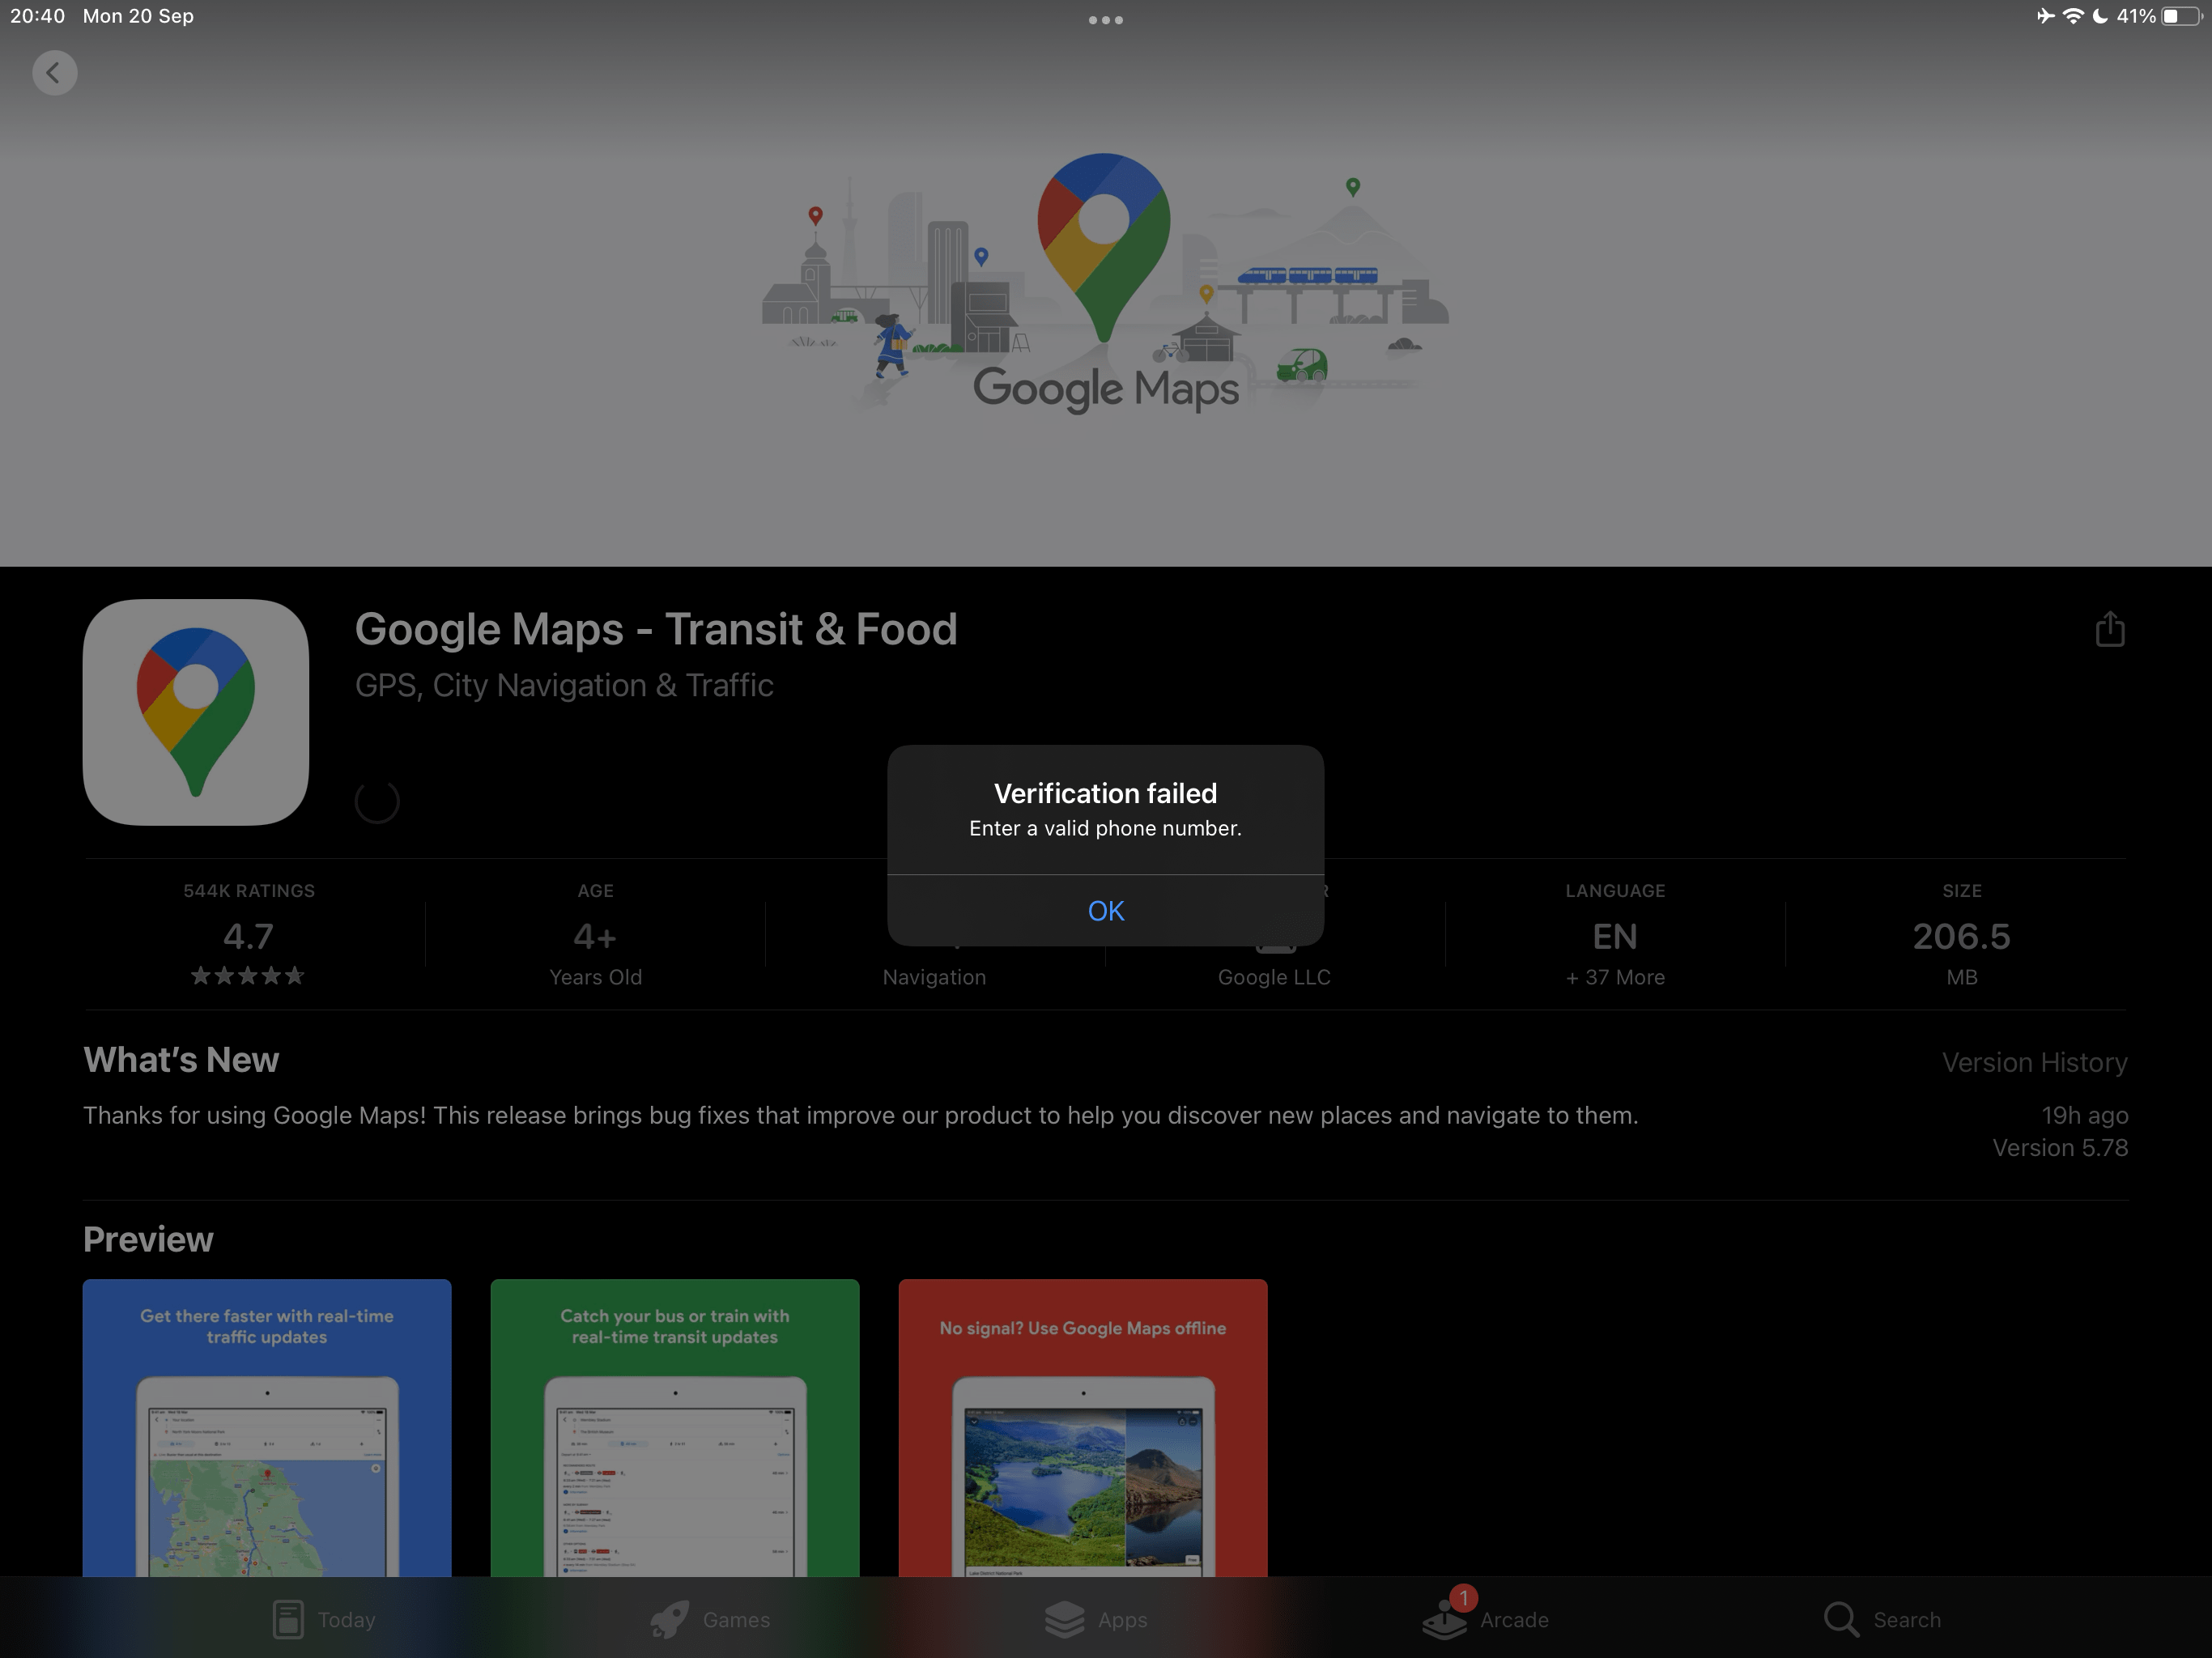Viewport: 2212px width, 1658px height.
Task: Open the Games tab
Action: (x=709, y=1619)
